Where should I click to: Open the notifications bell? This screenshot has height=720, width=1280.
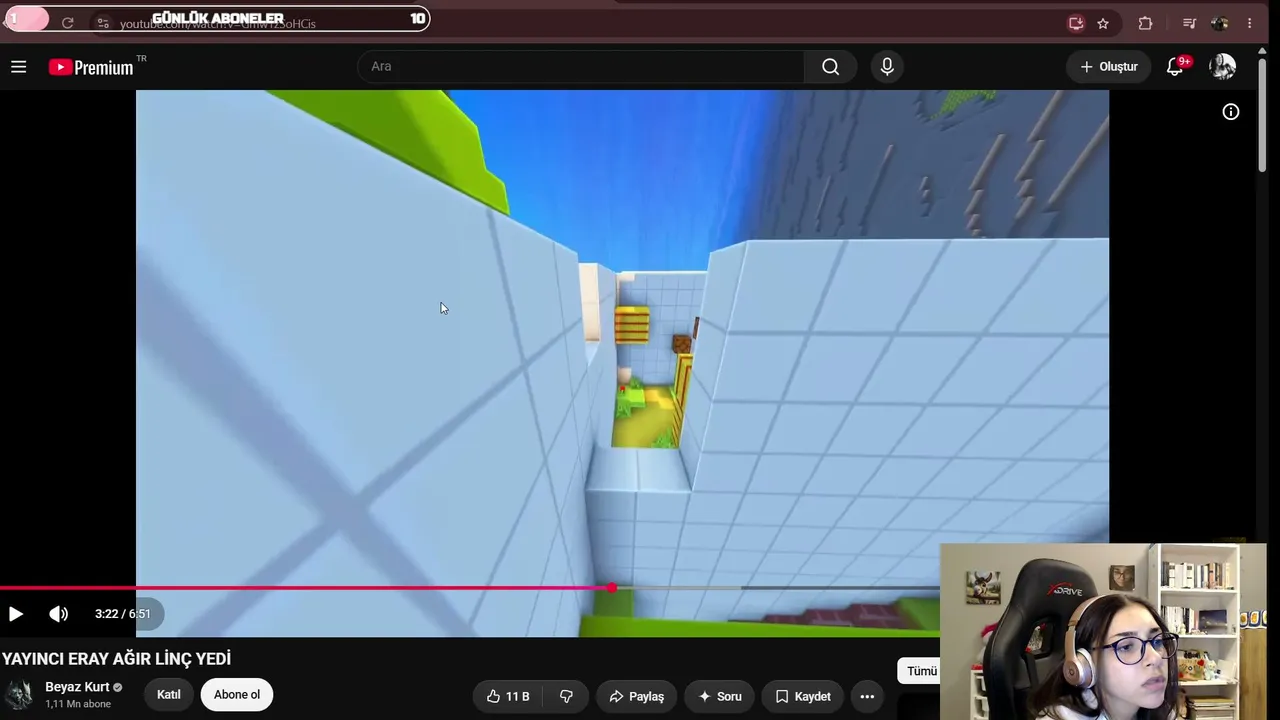click(x=1176, y=67)
